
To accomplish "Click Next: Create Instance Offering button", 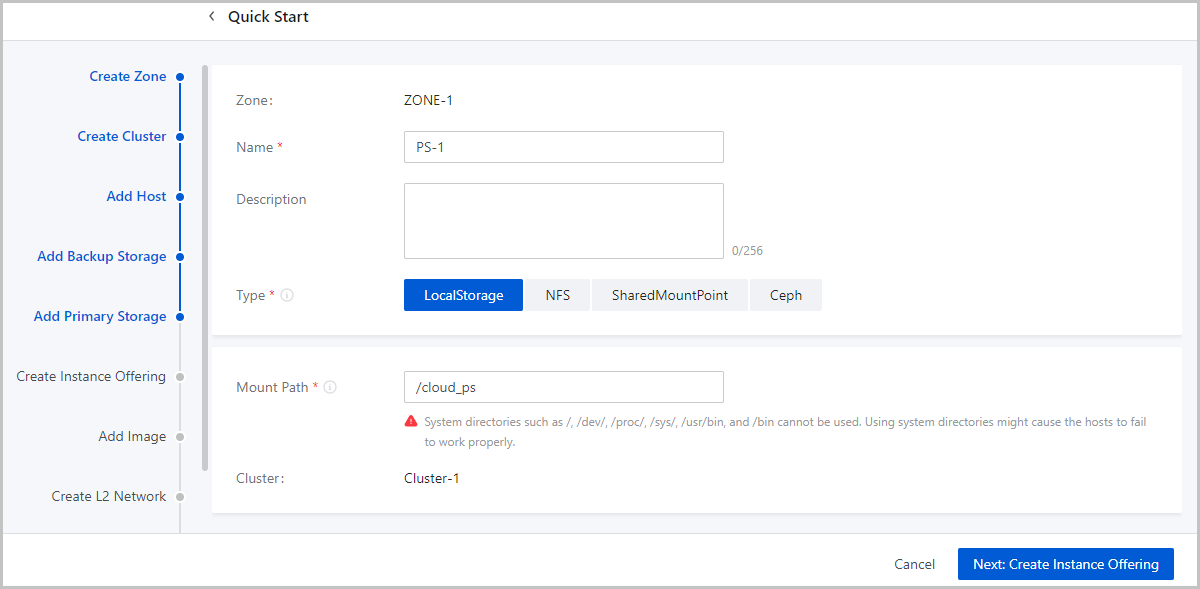I will [x=1066, y=564].
